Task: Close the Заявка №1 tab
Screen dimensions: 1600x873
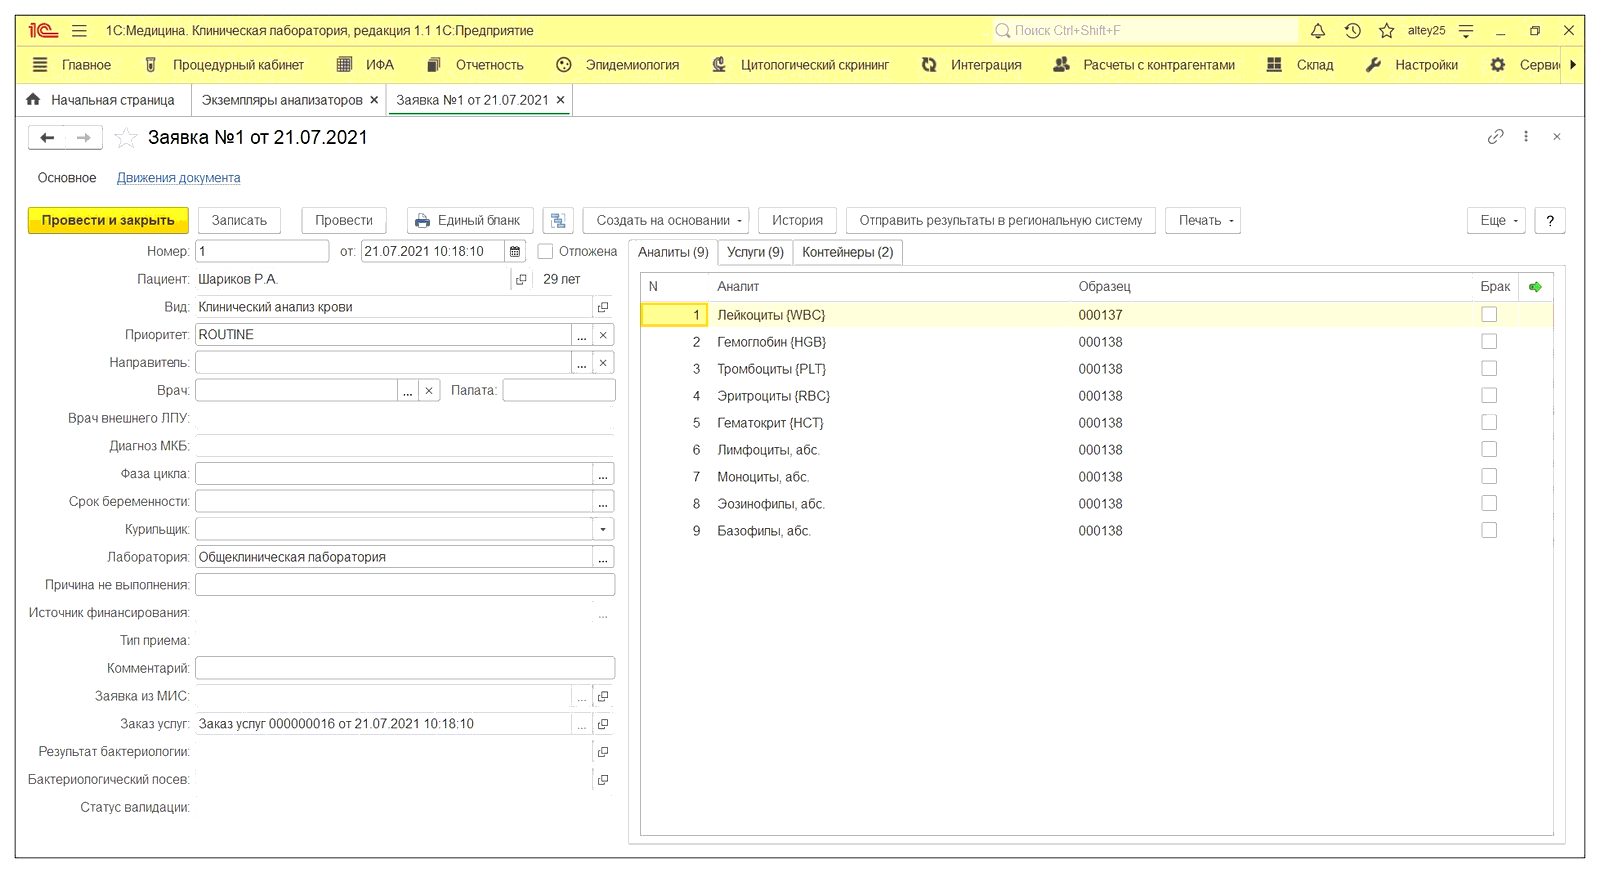Action: click(560, 100)
